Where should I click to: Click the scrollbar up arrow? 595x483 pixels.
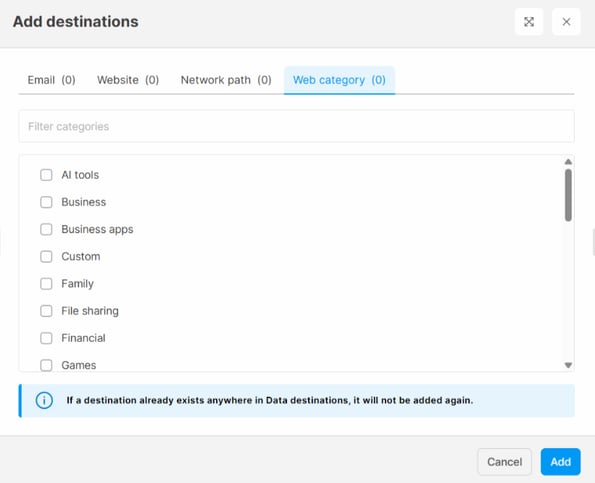click(x=568, y=162)
